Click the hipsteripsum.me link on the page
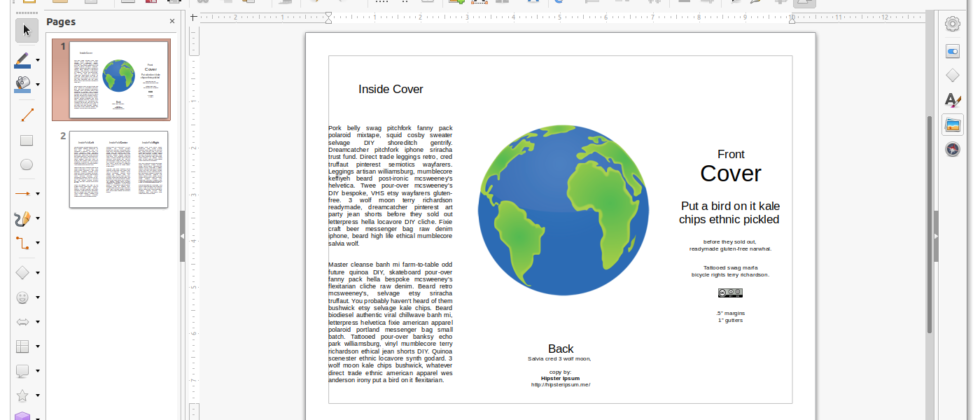Viewport: 980px width, 420px height. pyautogui.click(x=561, y=385)
